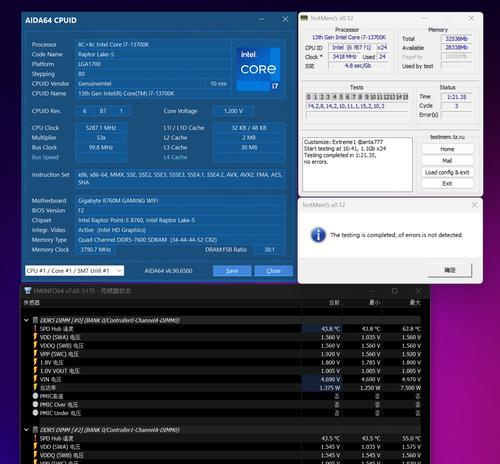Collapse the DDR5 DIMM [#2] sensor group
The height and width of the screenshot is (464, 500).
[26, 430]
